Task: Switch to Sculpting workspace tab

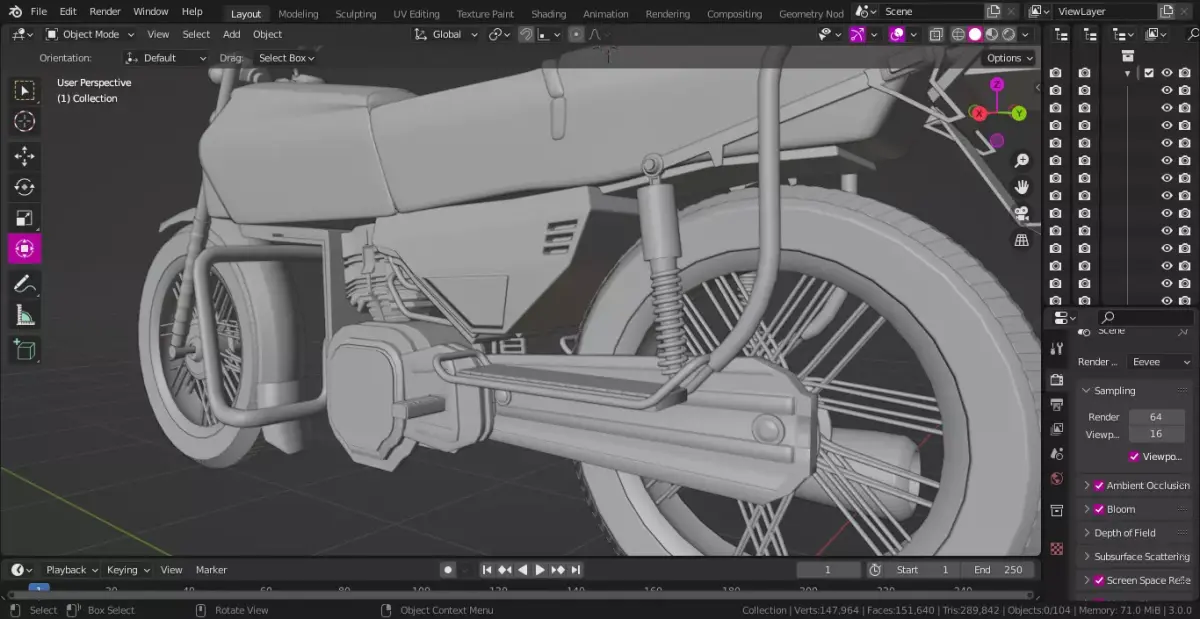Action: point(356,14)
